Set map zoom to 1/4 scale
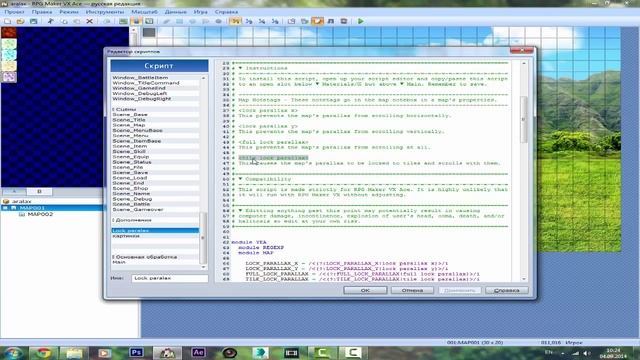The height and width of the screenshot is (360, 640). coord(262,21)
